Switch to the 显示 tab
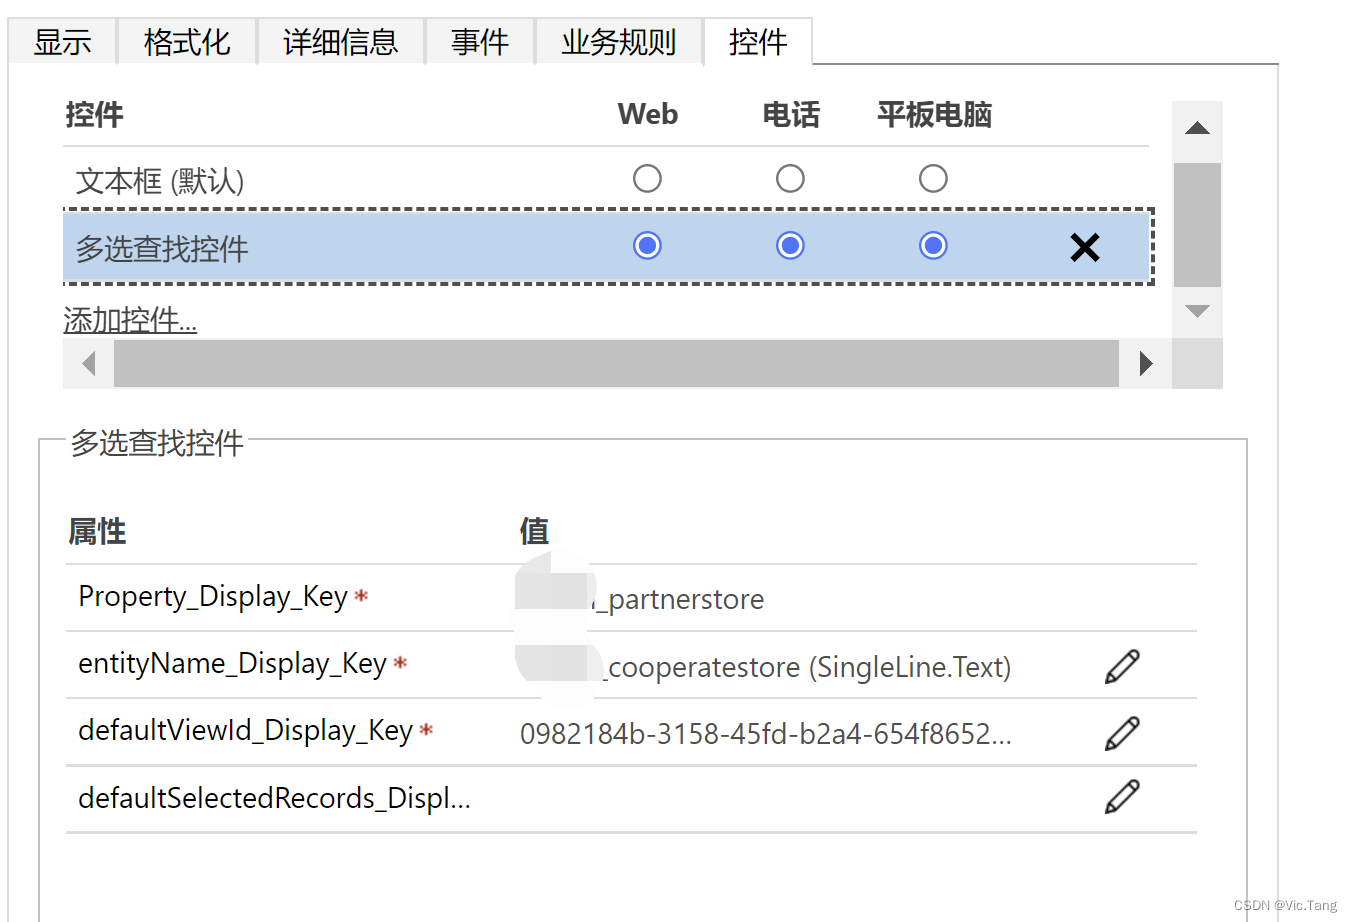The width and height of the screenshot is (1352, 922). [x=62, y=42]
